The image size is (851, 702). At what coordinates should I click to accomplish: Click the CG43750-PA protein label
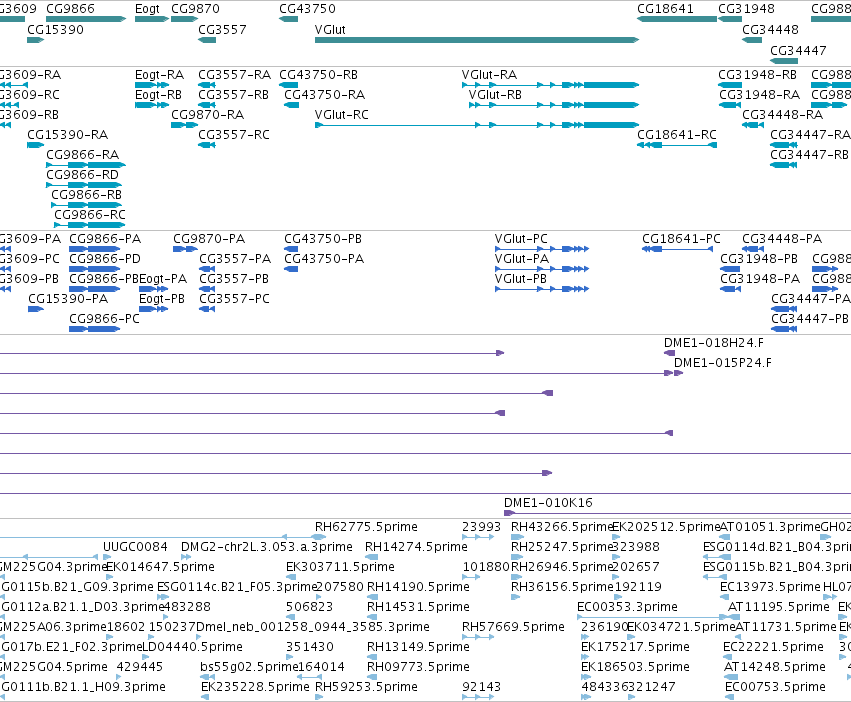coord(324,260)
